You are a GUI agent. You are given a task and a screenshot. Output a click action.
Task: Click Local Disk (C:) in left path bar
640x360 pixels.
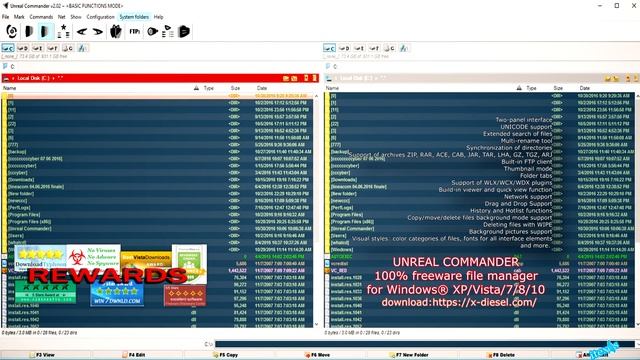click(x=33, y=78)
